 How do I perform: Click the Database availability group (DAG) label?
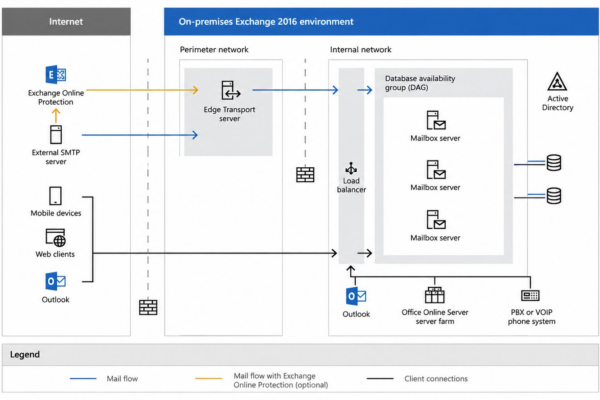[420, 83]
